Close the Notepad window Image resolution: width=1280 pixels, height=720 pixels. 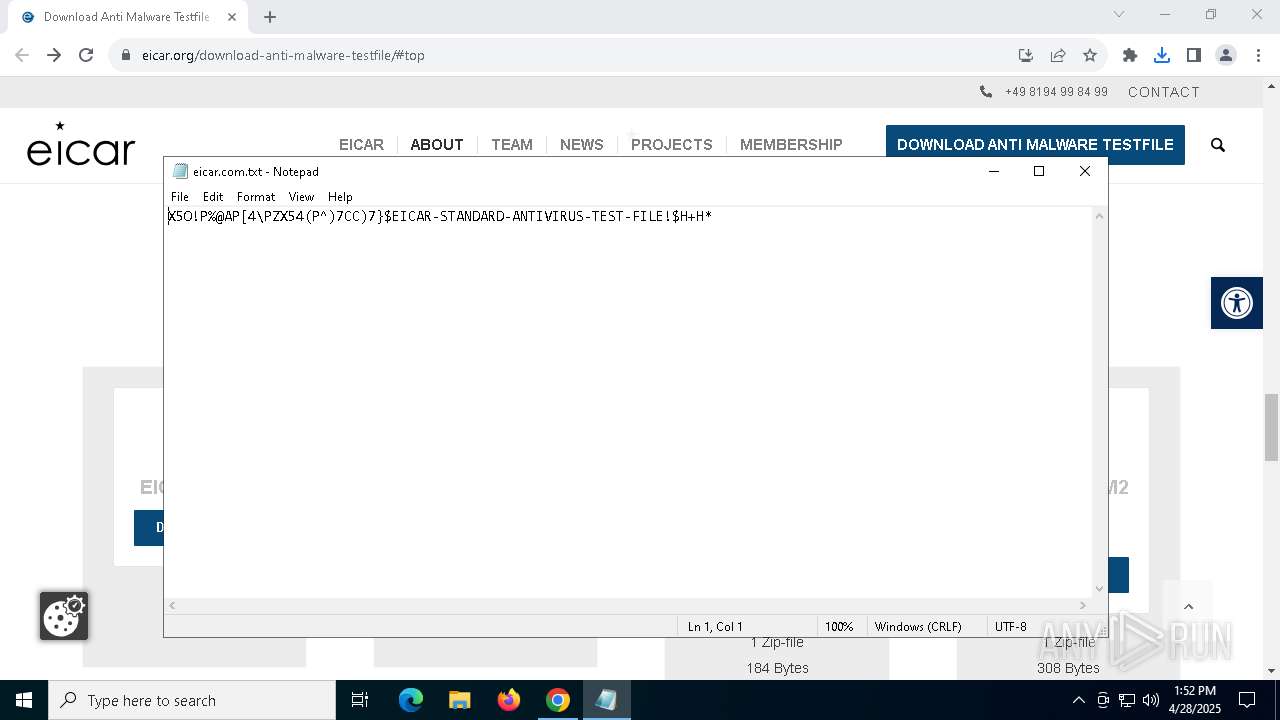[x=1085, y=171]
